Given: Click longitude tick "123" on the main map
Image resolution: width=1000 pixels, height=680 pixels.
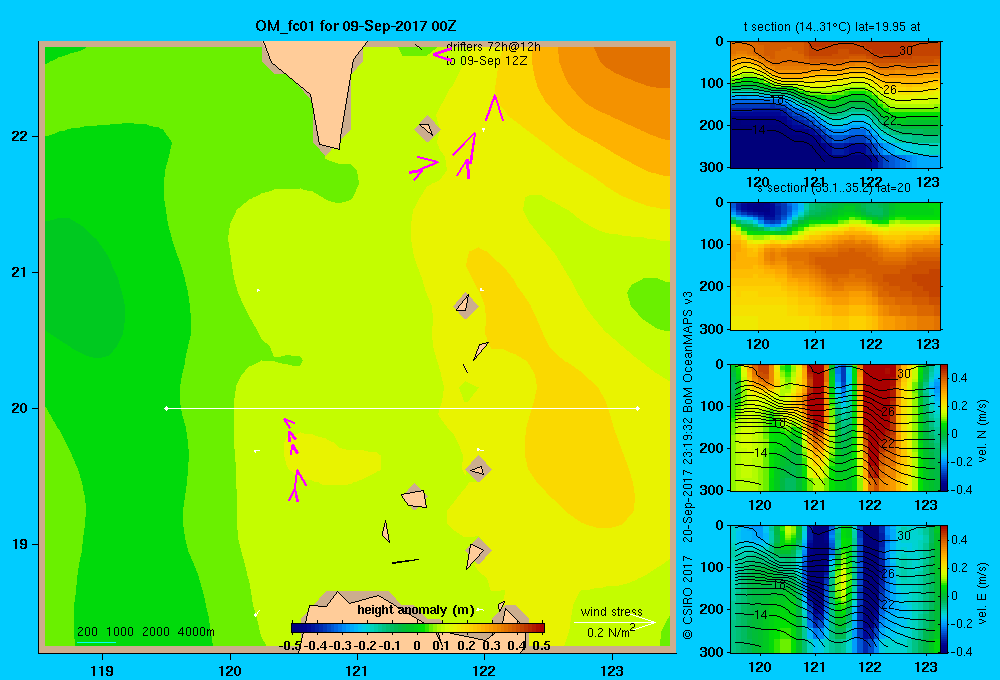Looking at the screenshot, I should coord(612,670).
